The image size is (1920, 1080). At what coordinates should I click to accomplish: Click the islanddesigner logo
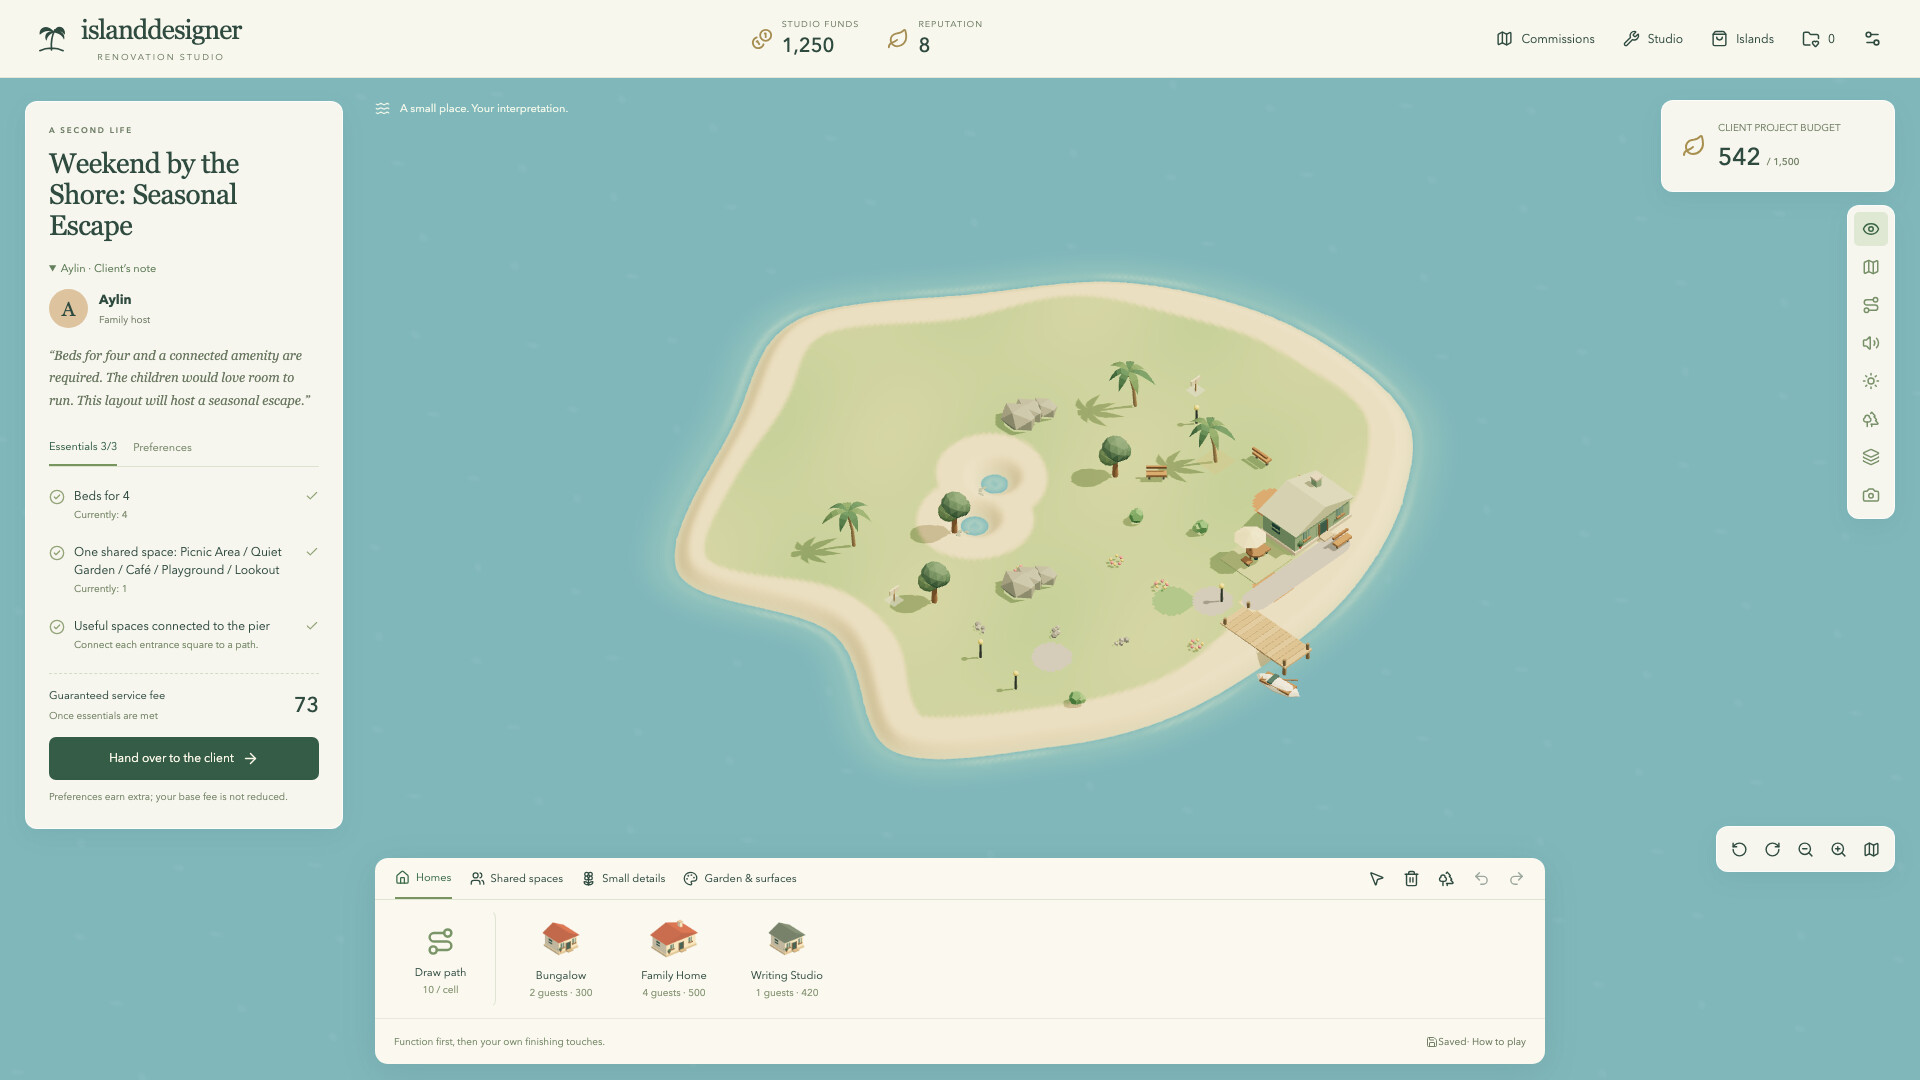tap(140, 39)
